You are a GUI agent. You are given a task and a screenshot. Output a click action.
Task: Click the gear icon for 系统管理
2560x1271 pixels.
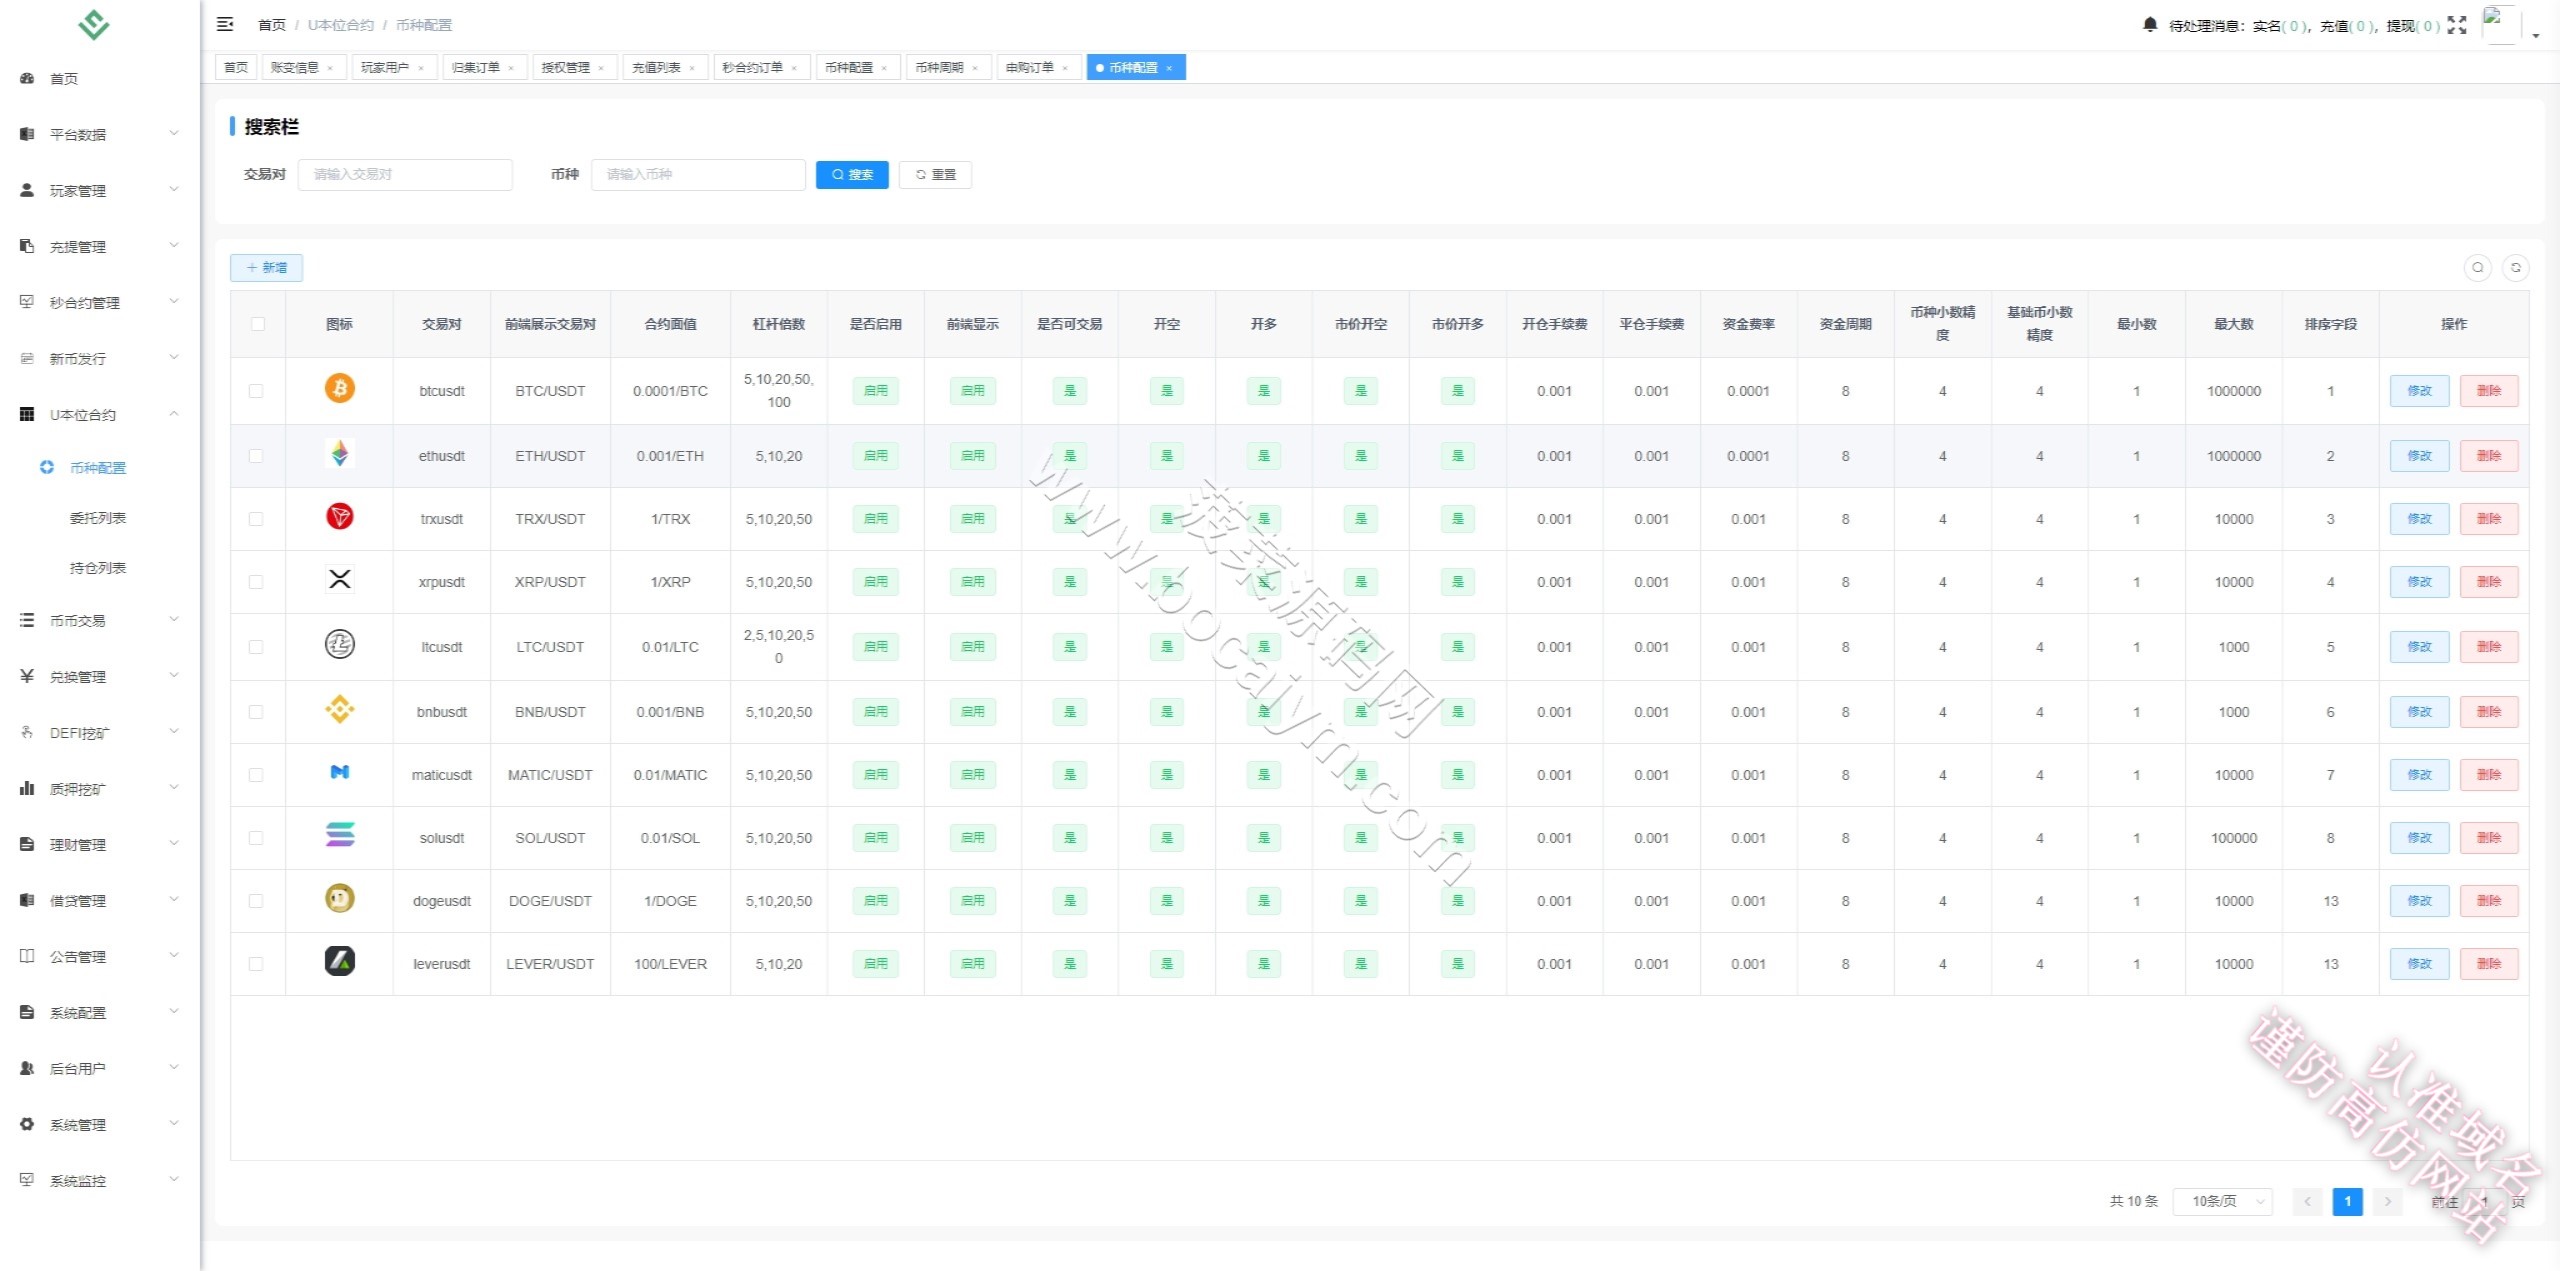click(27, 1124)
